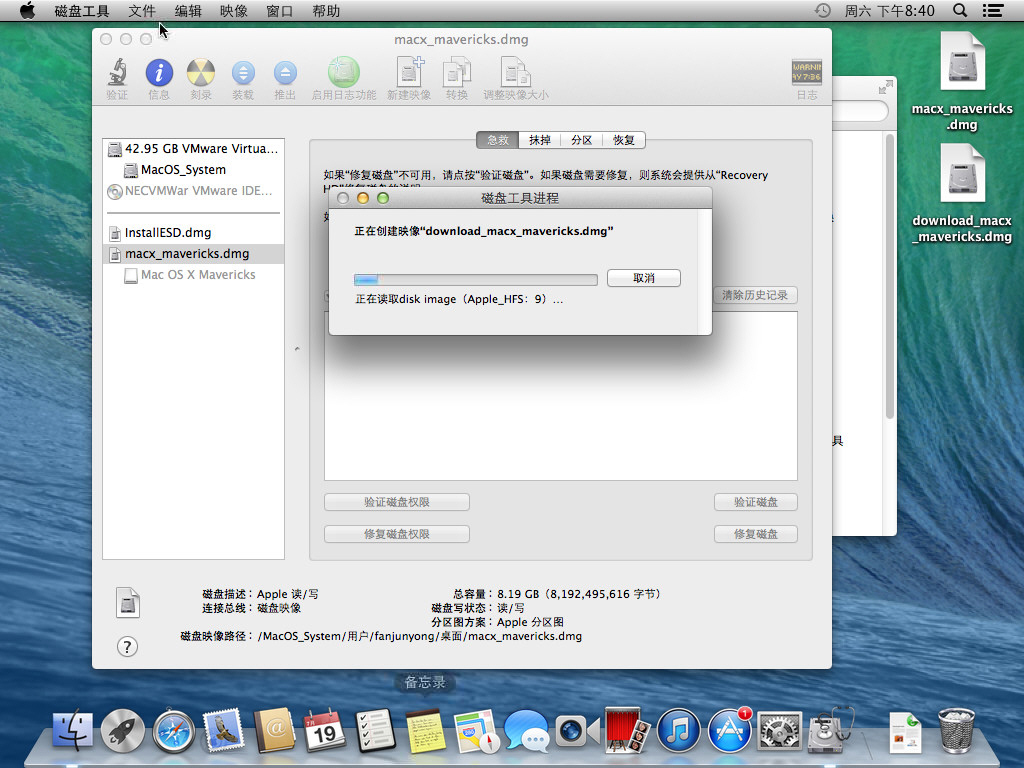Select download_macx_mavericks.dmg desktop file

click(962, 194)
